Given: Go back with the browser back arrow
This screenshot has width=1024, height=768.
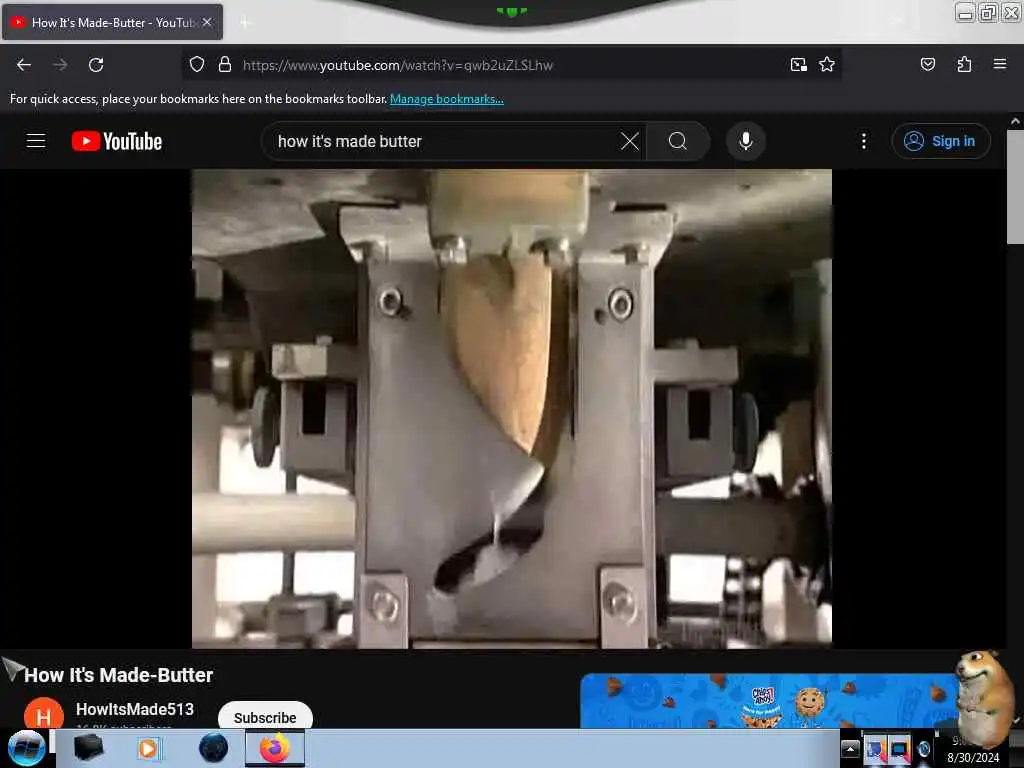Looking at the screenshot, I should [x=24, y=65].
